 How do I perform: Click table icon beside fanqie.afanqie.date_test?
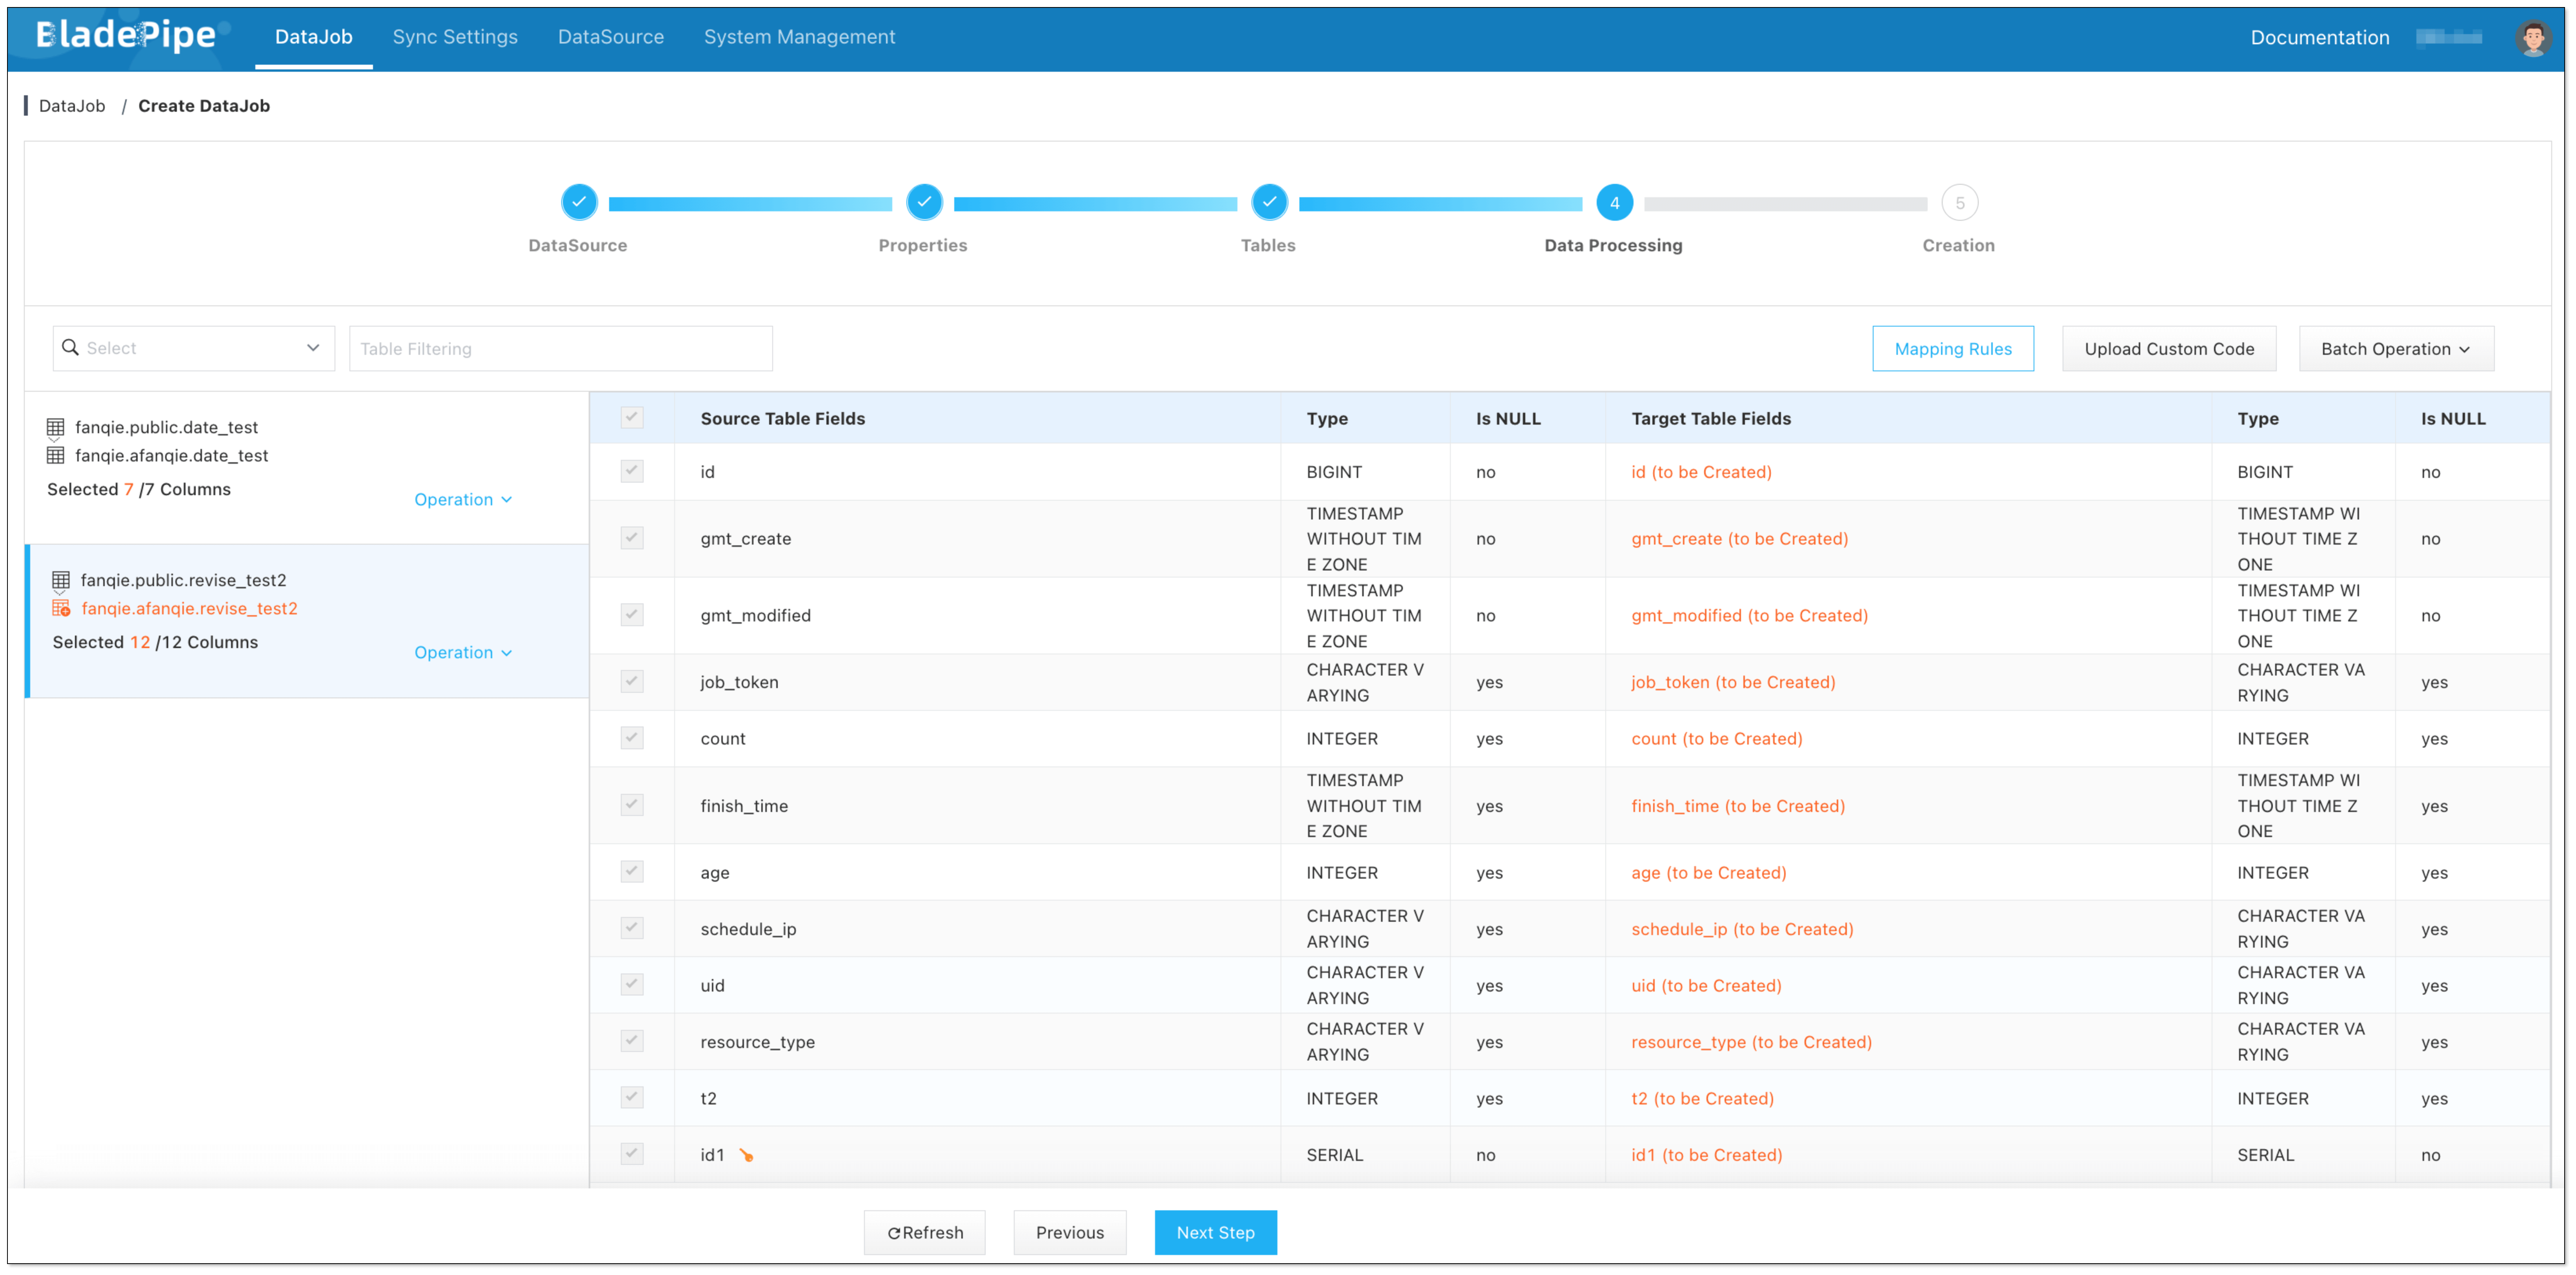pos(55,455)
